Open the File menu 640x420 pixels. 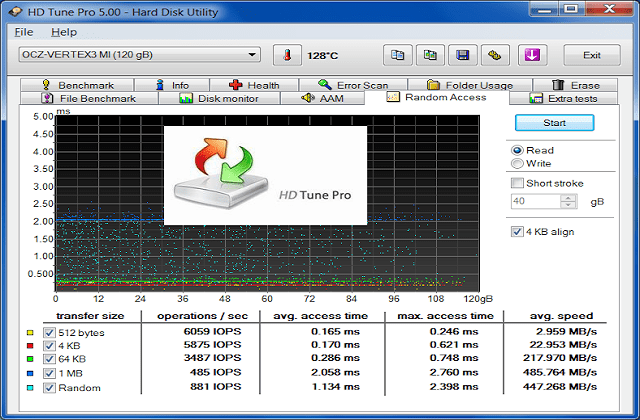(24, 32)
